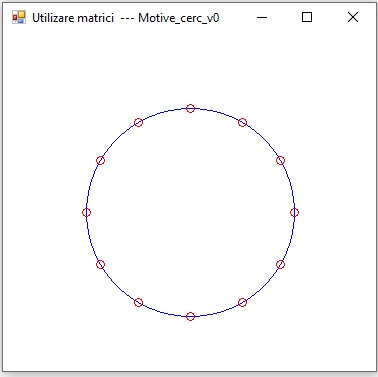Maximize the Utilizare matrici window
The width and height of the screenshot is (378, 377).
pos(307,17)
